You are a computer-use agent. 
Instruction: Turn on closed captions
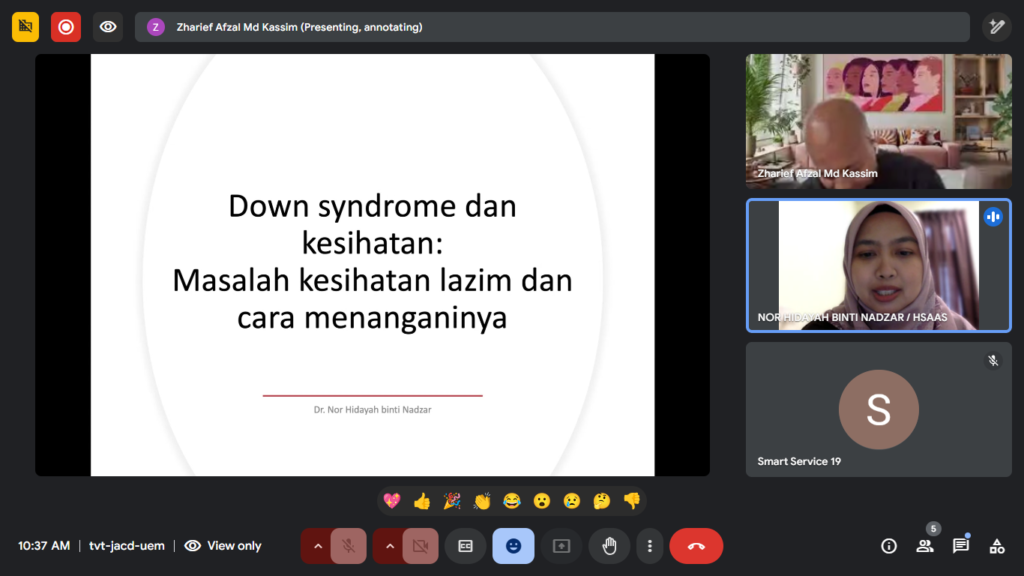coord(465,546)
